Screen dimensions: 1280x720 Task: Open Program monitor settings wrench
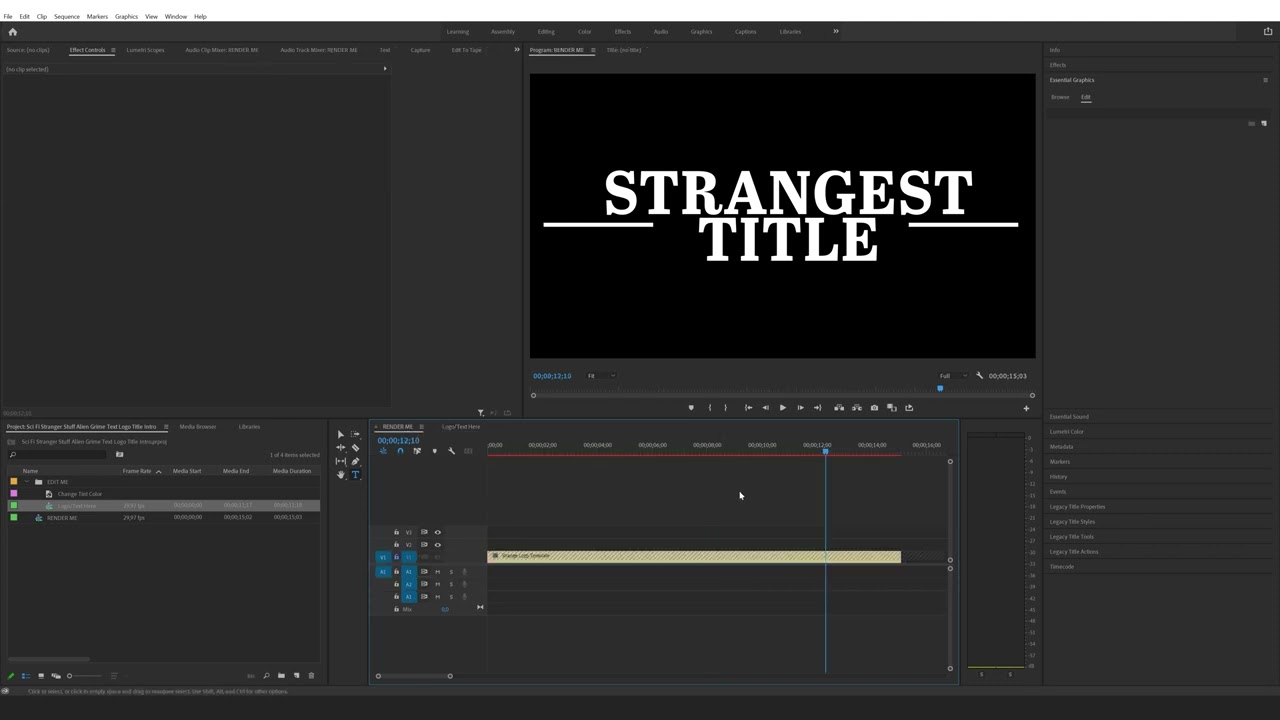tap(979, 376)
